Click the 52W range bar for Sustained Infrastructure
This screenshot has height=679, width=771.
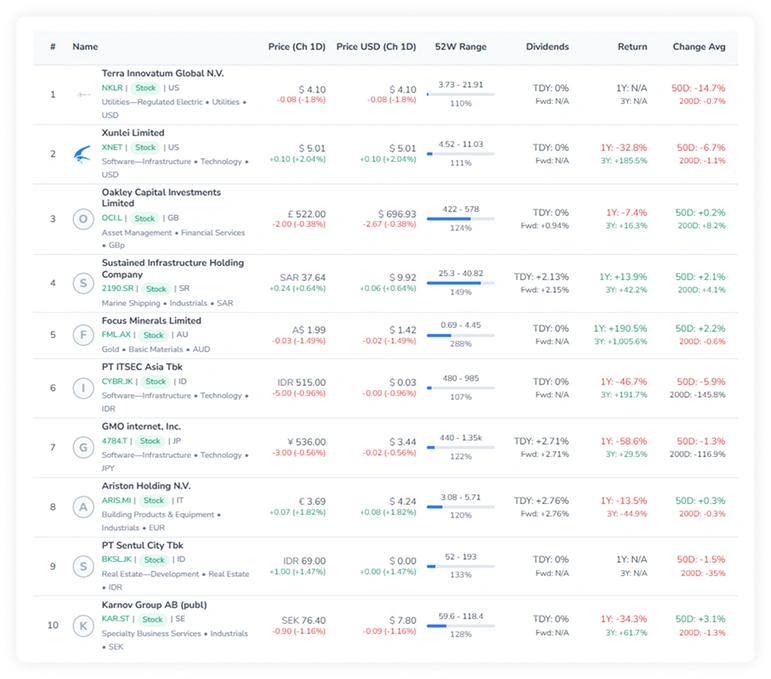pyautogui.click(x=461, y=283)
